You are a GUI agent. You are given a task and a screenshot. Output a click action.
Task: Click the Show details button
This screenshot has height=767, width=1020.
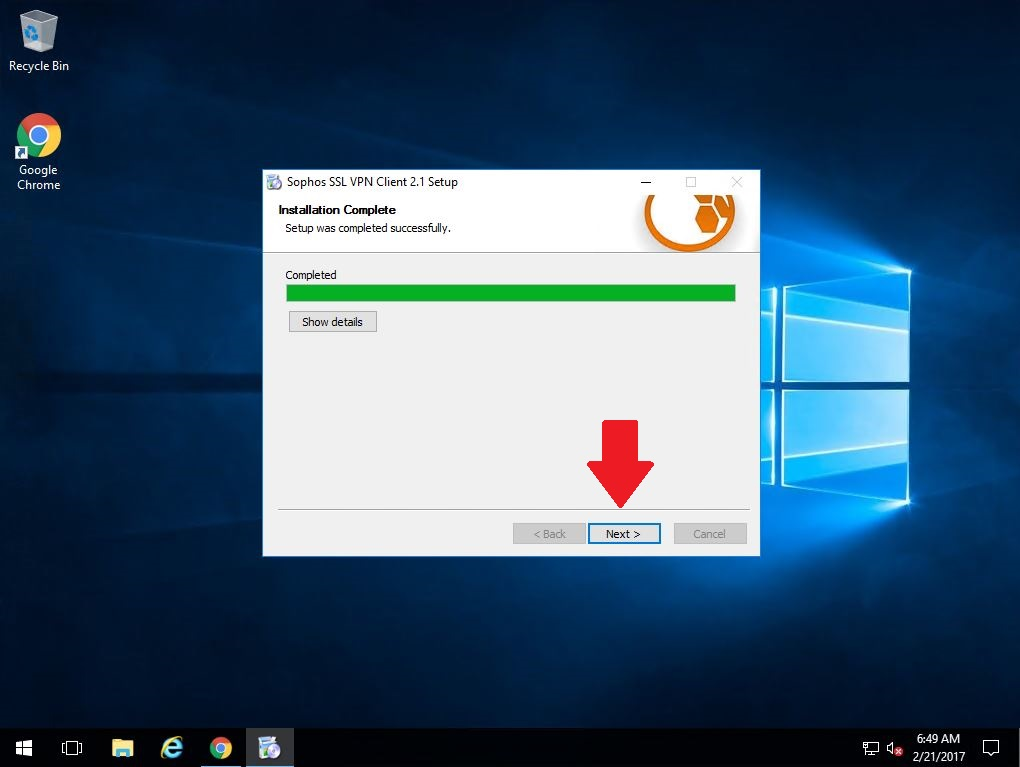[x=332, y=321]
